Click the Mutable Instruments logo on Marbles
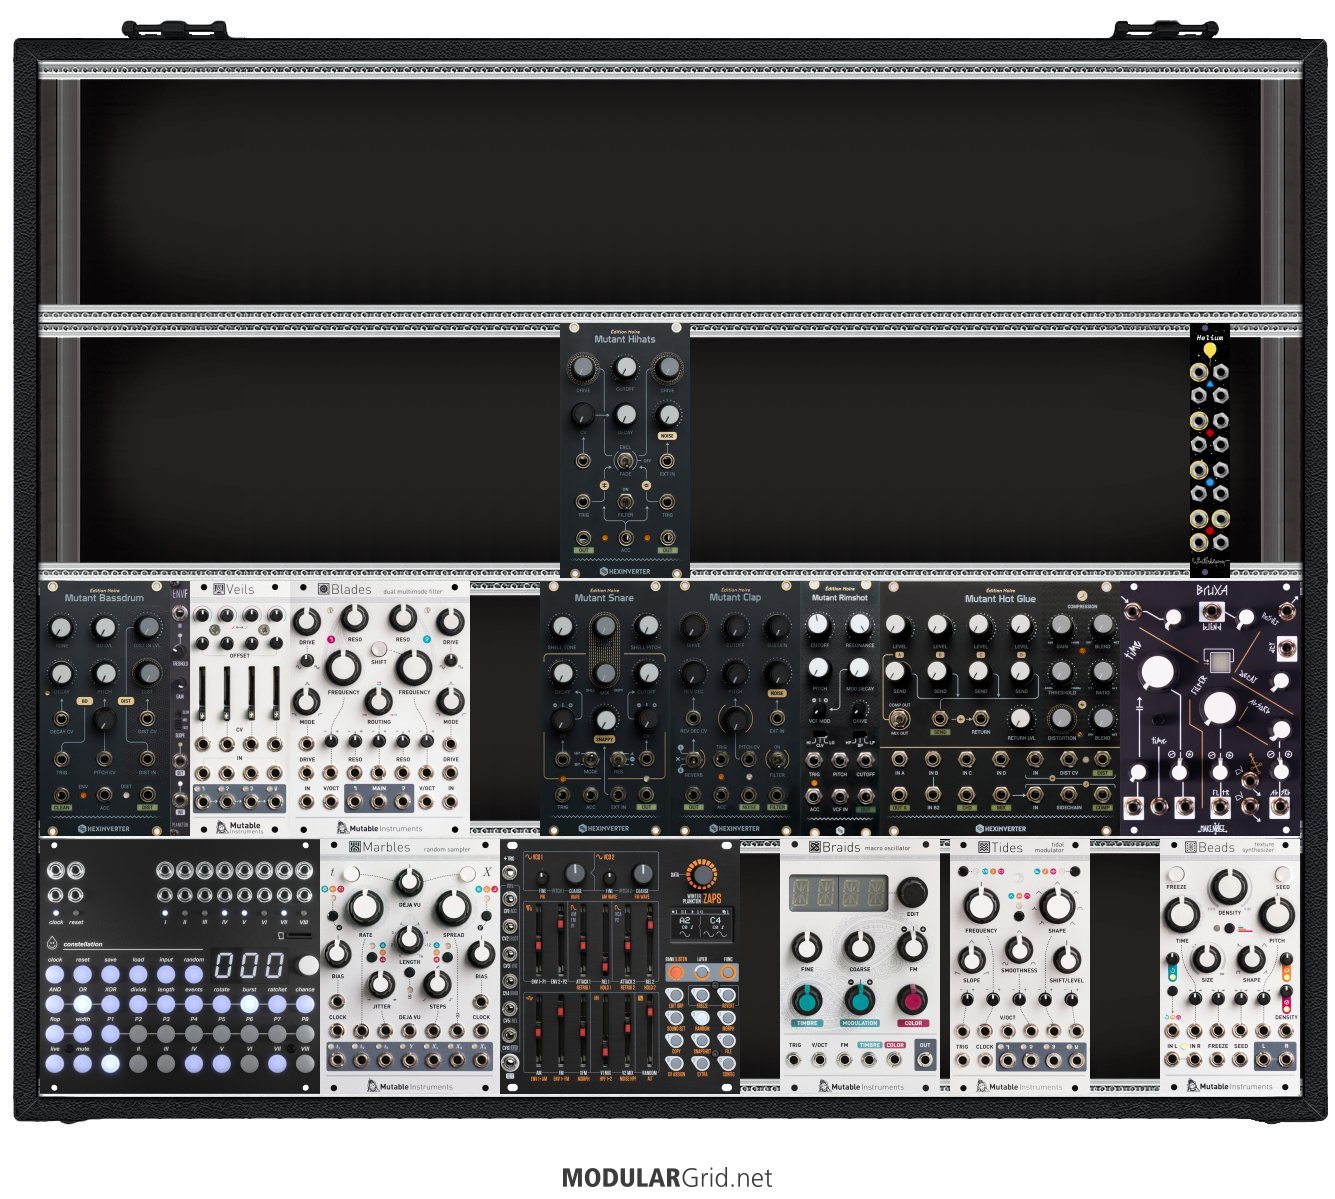1335x1199 pixels. click(x=409, y=1086)
